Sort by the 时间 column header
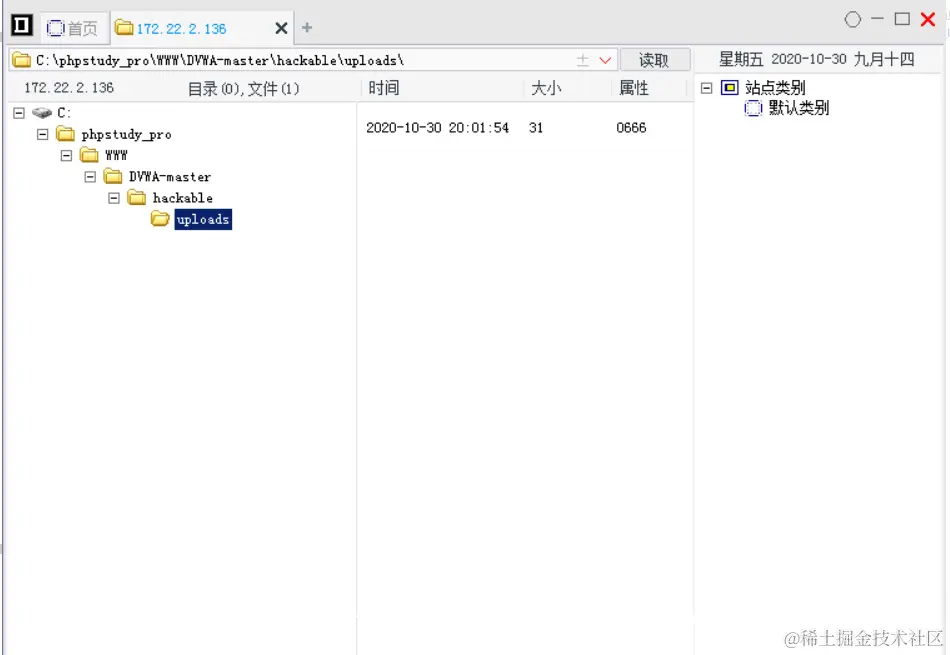Image resolution: width=950 pixels, height=655 pixels. (384, 88)
